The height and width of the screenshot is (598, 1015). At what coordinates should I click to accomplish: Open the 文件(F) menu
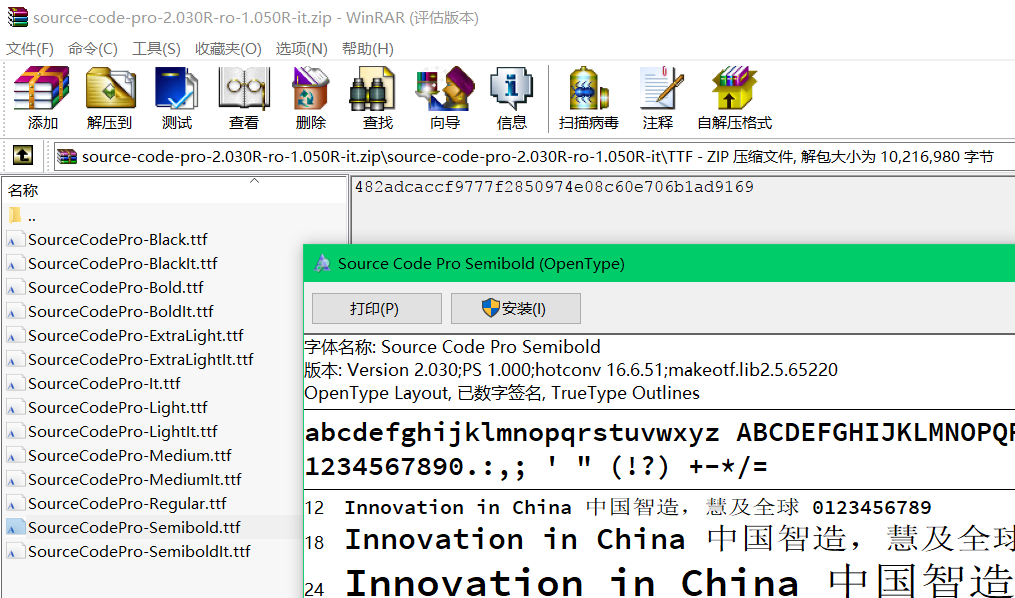click(30, 49)
